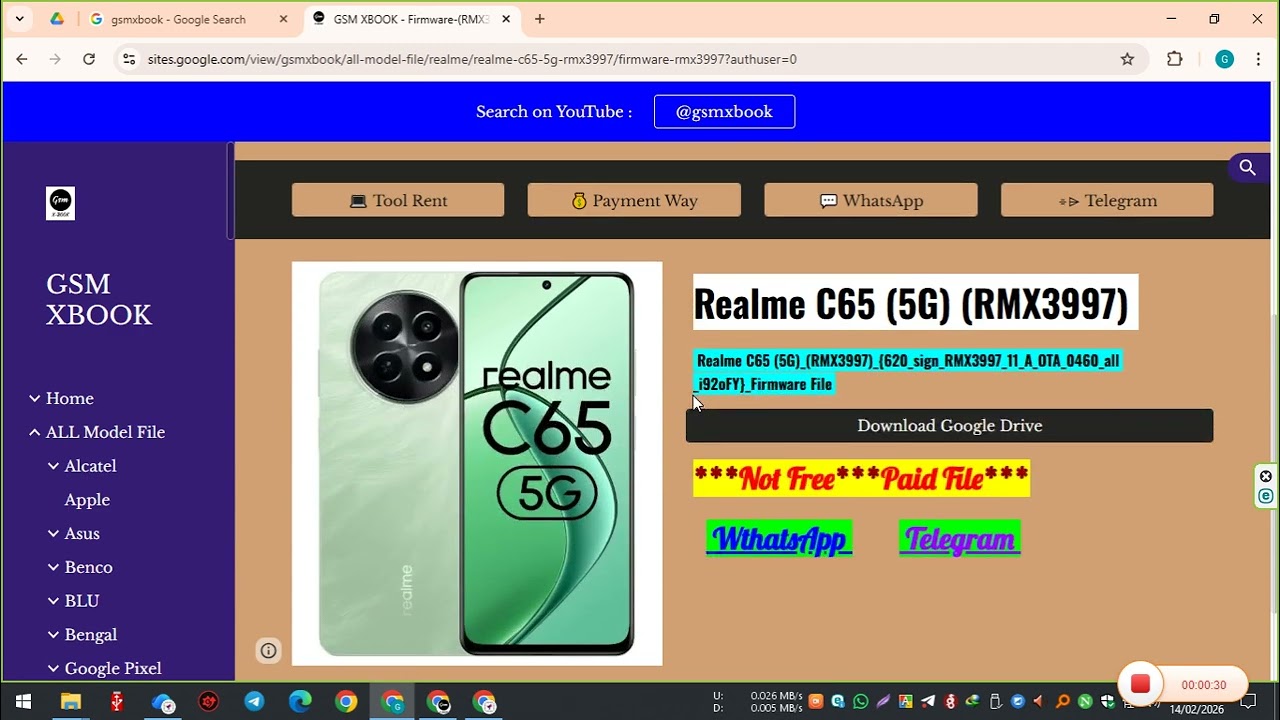Open the Asus sidebar link
Viewport: 1280px width, 720px height.
click(x=82, y=533)
